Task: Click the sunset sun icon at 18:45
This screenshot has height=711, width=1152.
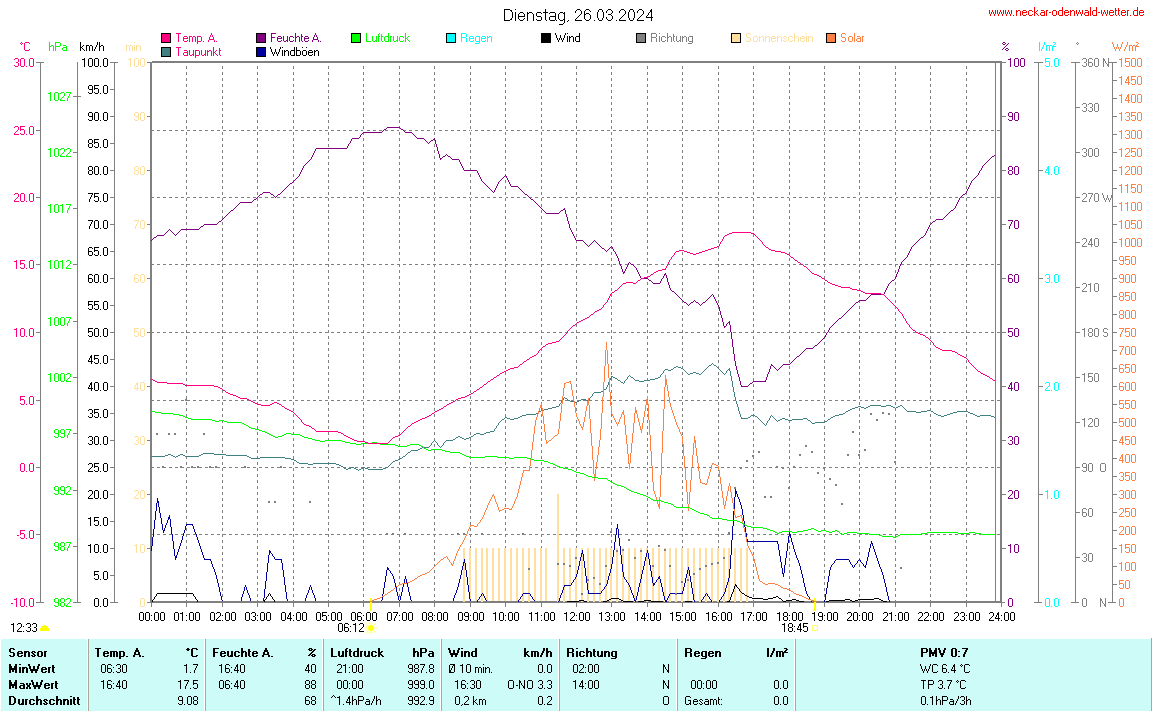Action: click(814, 628)
